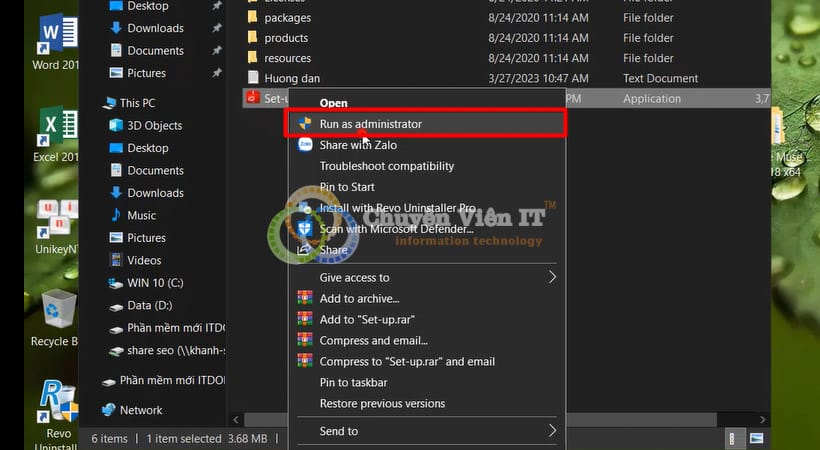Click WinRAR icon beside Add to "Set-up.rar"
Viewport: 820px width, 450px height.
point(305,319)
